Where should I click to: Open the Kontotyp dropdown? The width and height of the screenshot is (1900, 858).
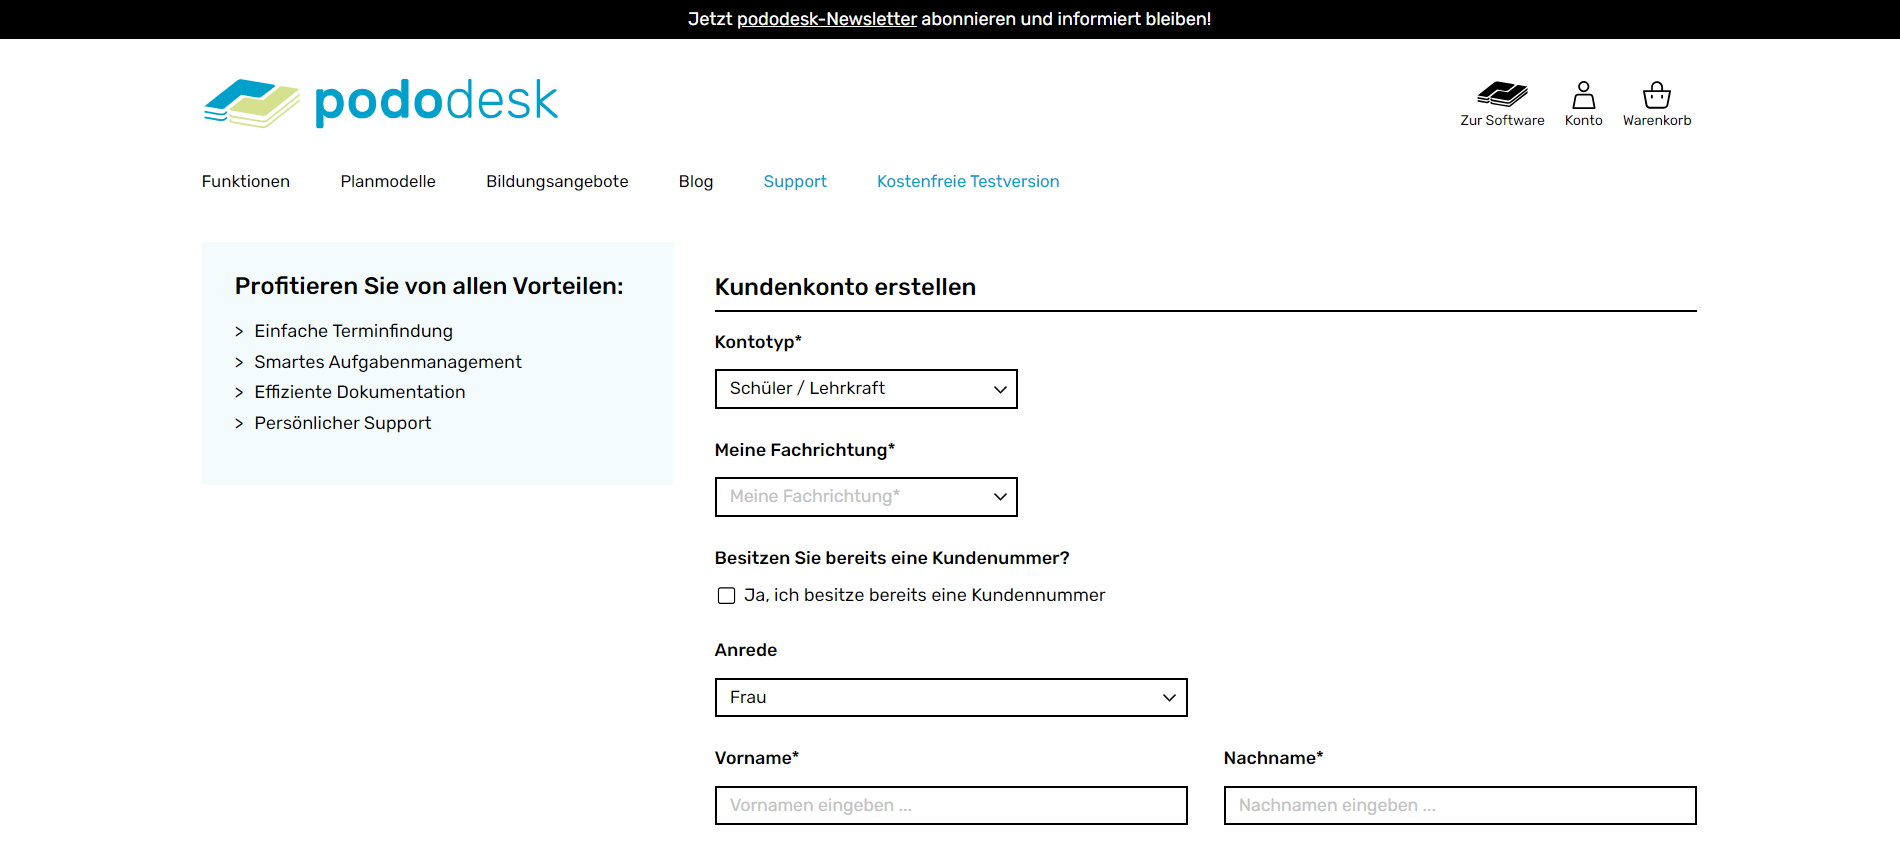click(866, 389)
